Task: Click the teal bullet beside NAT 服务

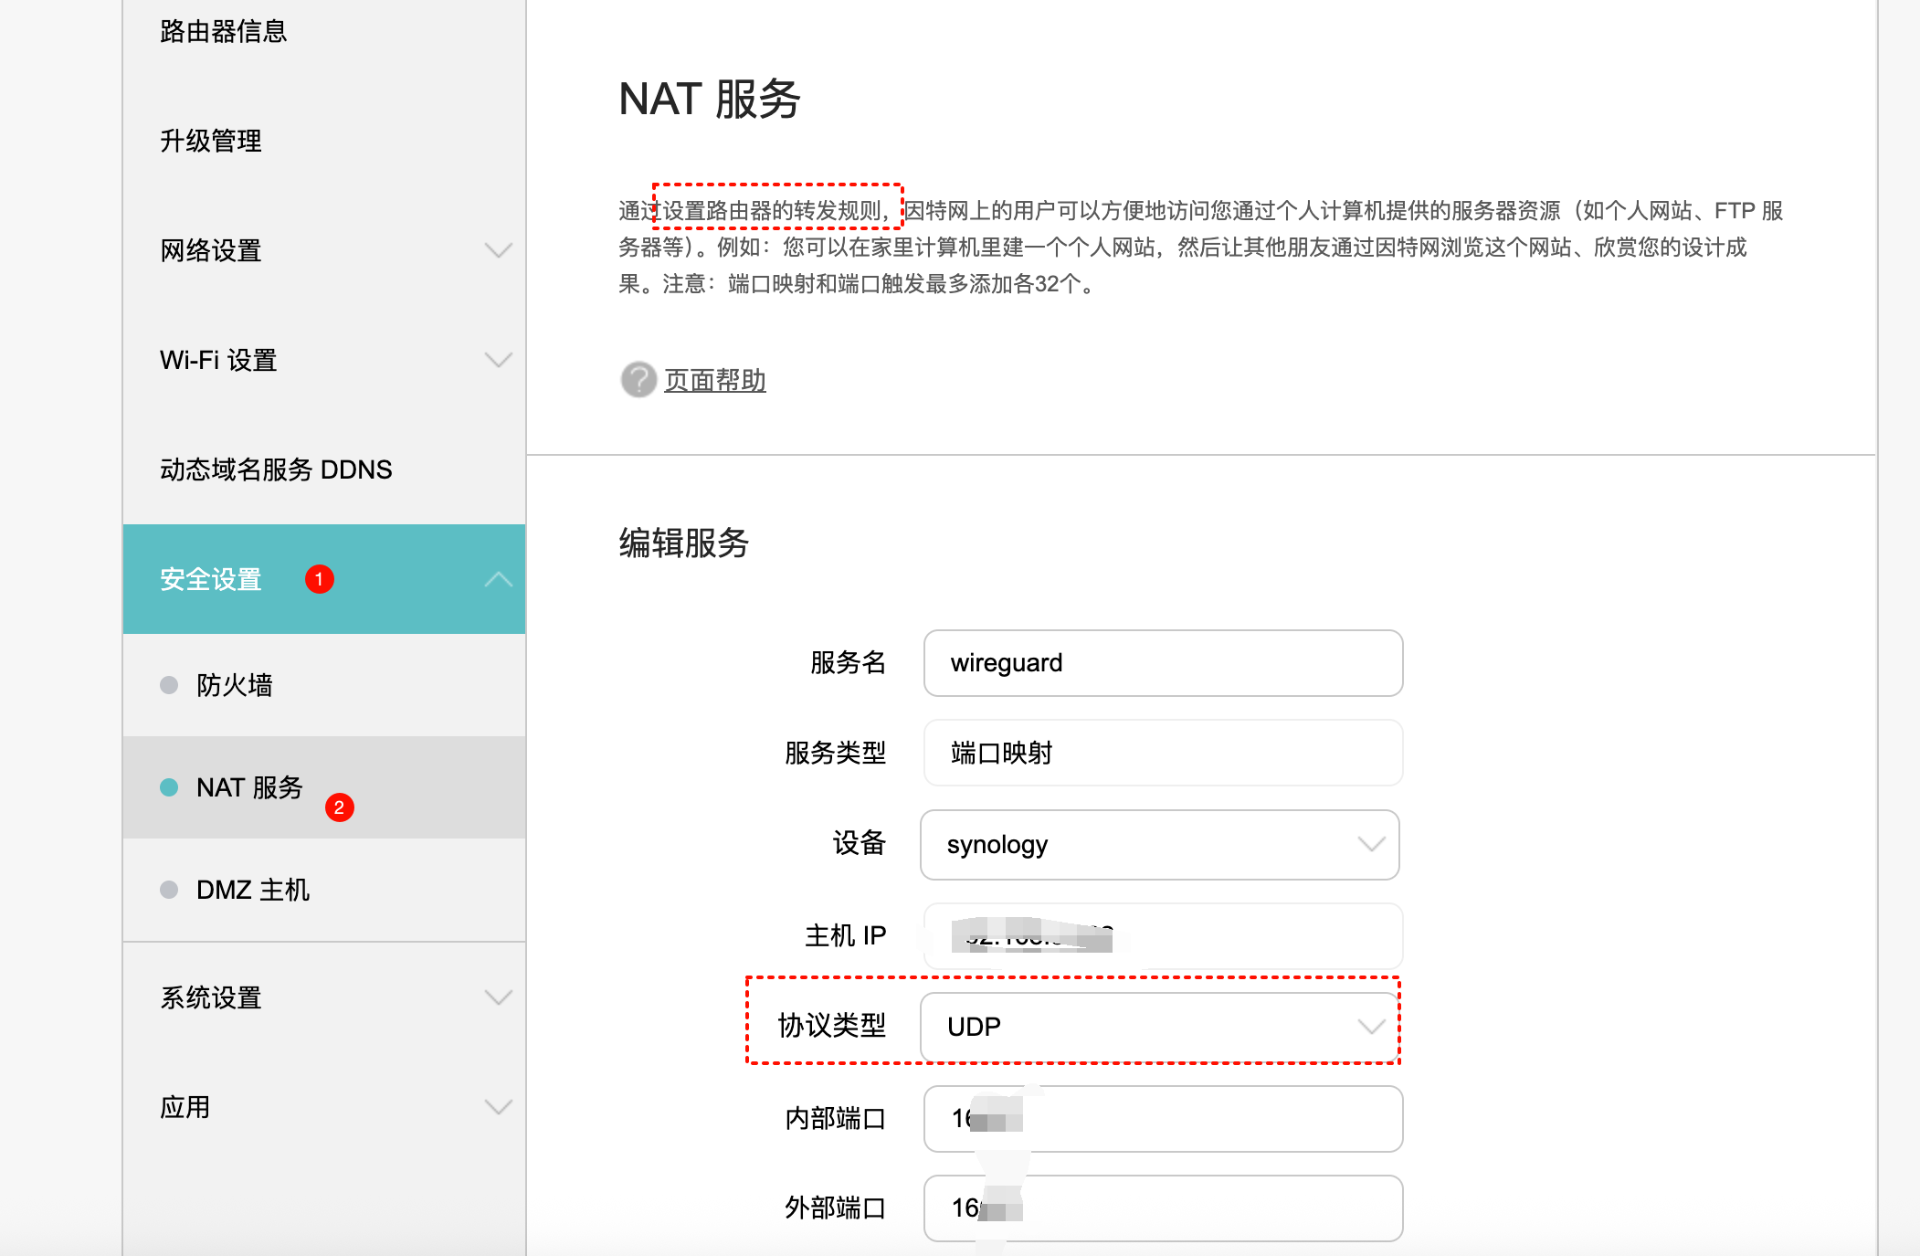Action: [x=169, y=788]
